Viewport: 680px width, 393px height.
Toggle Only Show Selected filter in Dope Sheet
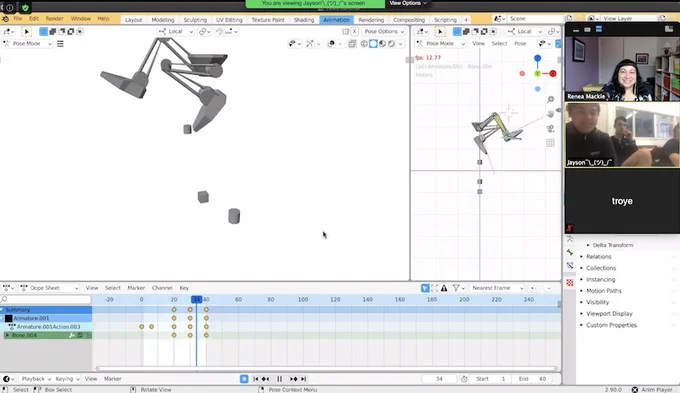click(x=425, y=288)
